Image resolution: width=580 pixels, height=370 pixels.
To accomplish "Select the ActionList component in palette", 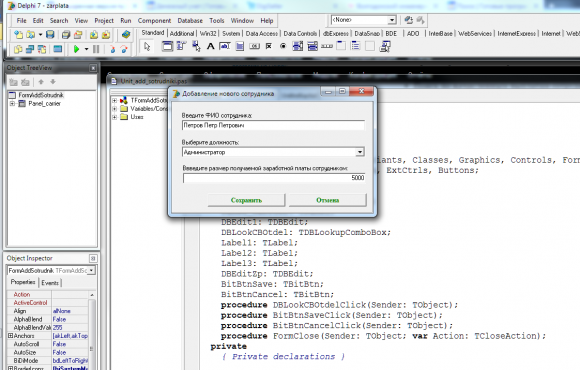I will (385, 46).
